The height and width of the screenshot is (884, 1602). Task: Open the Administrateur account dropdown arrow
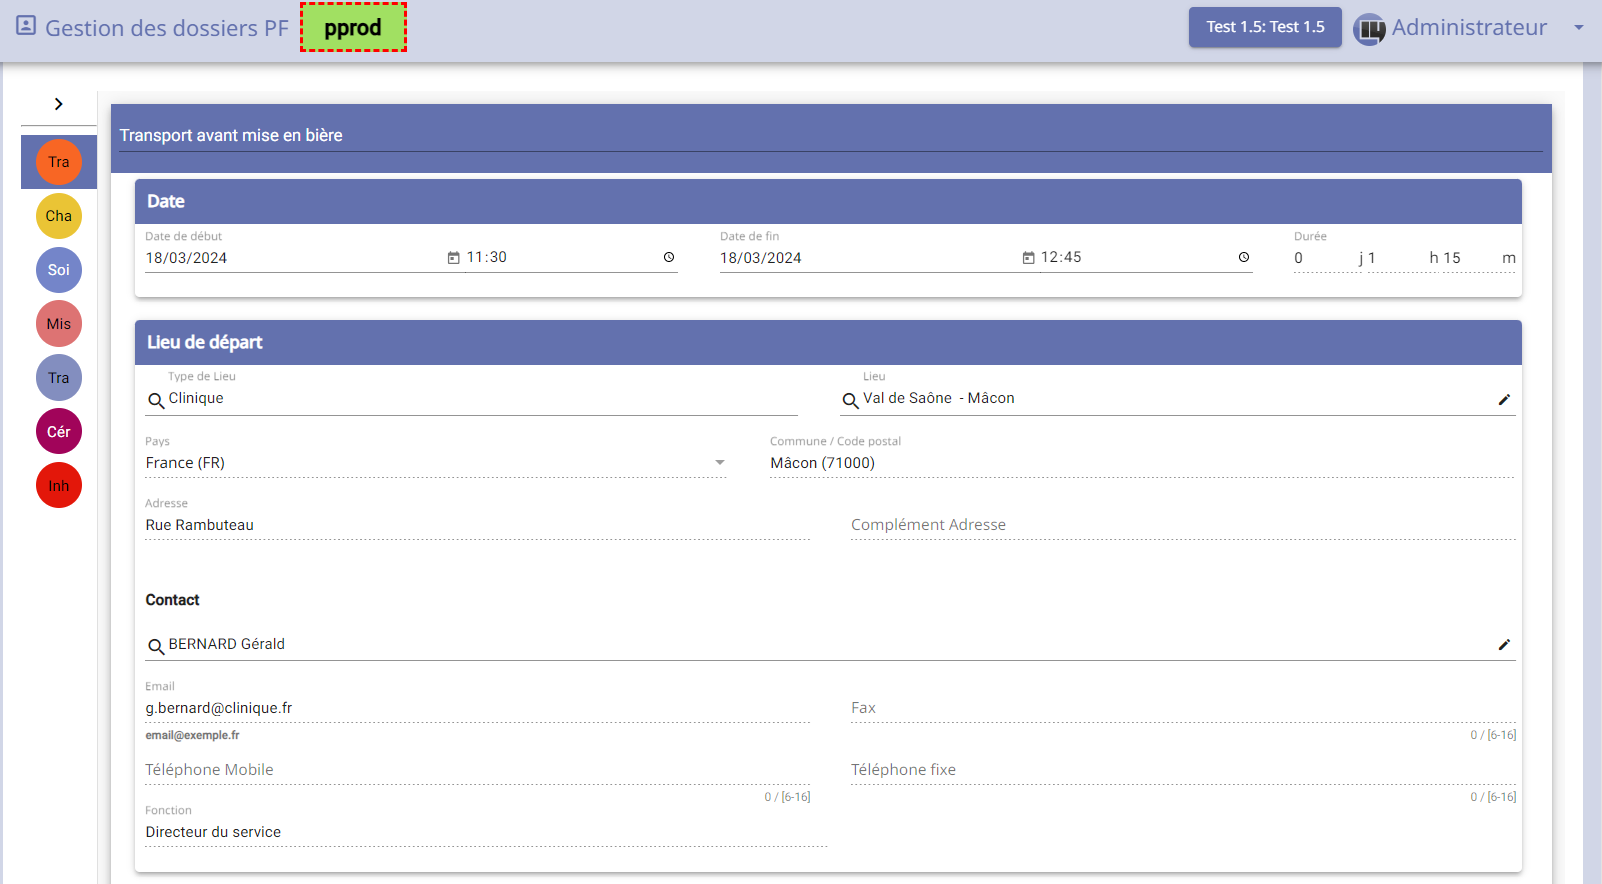coord(1579,28)
